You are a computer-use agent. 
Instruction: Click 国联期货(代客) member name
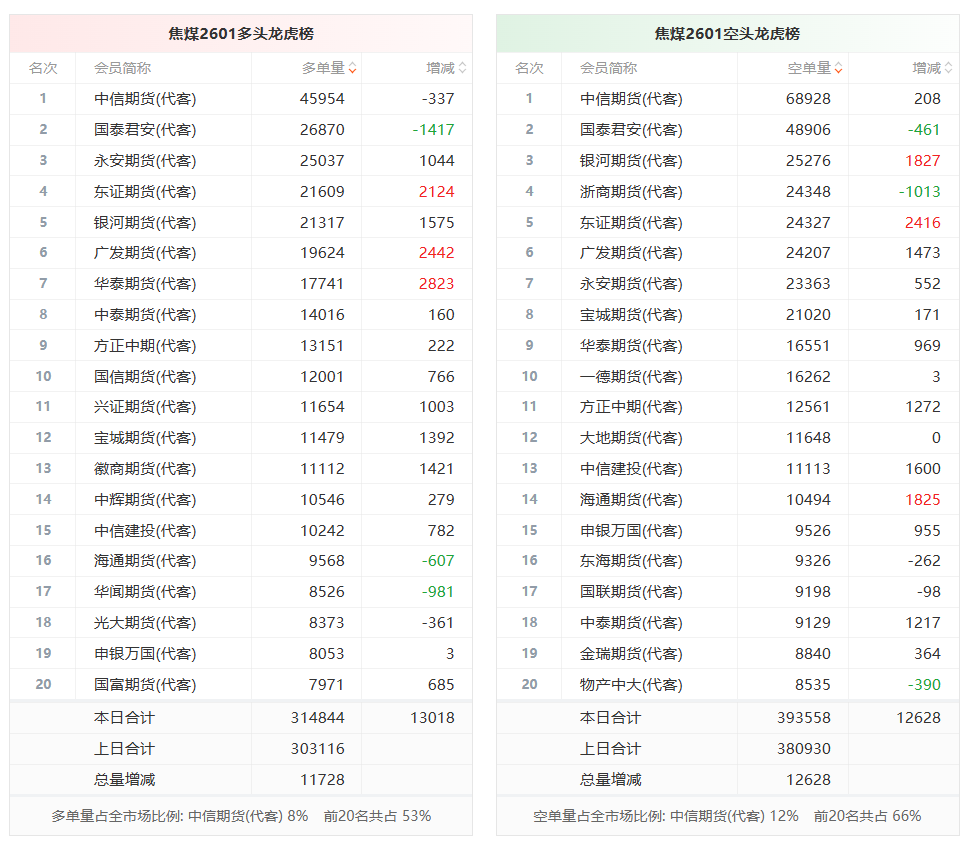631,591
